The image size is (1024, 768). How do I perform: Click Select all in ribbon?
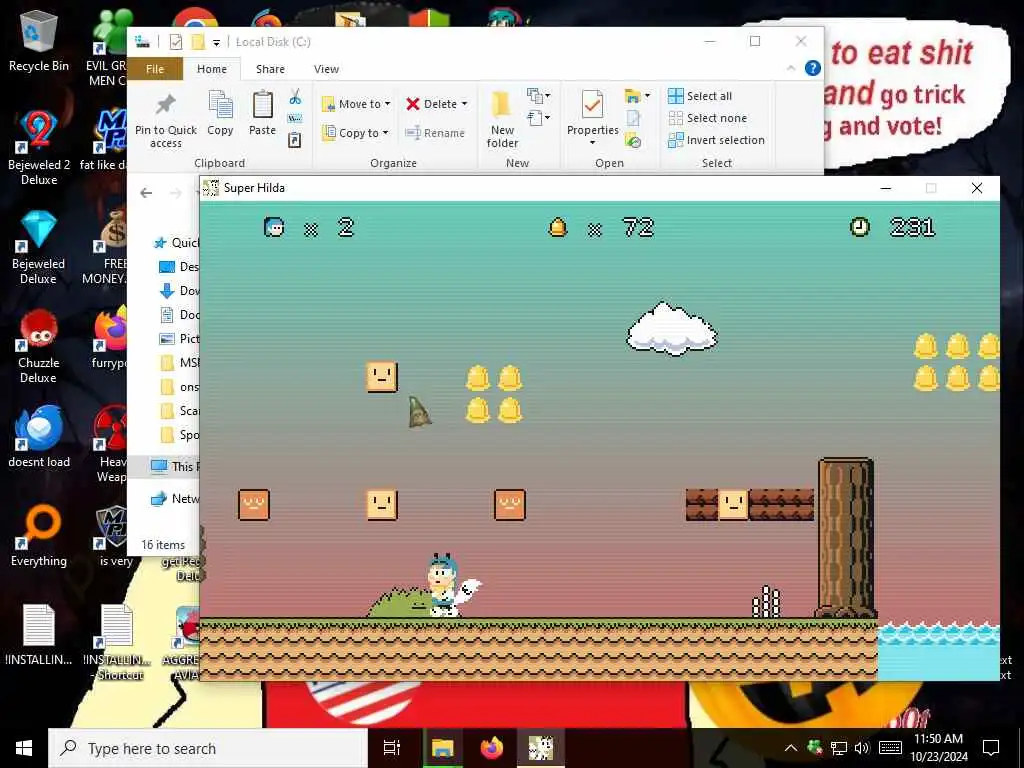[699, 96]
